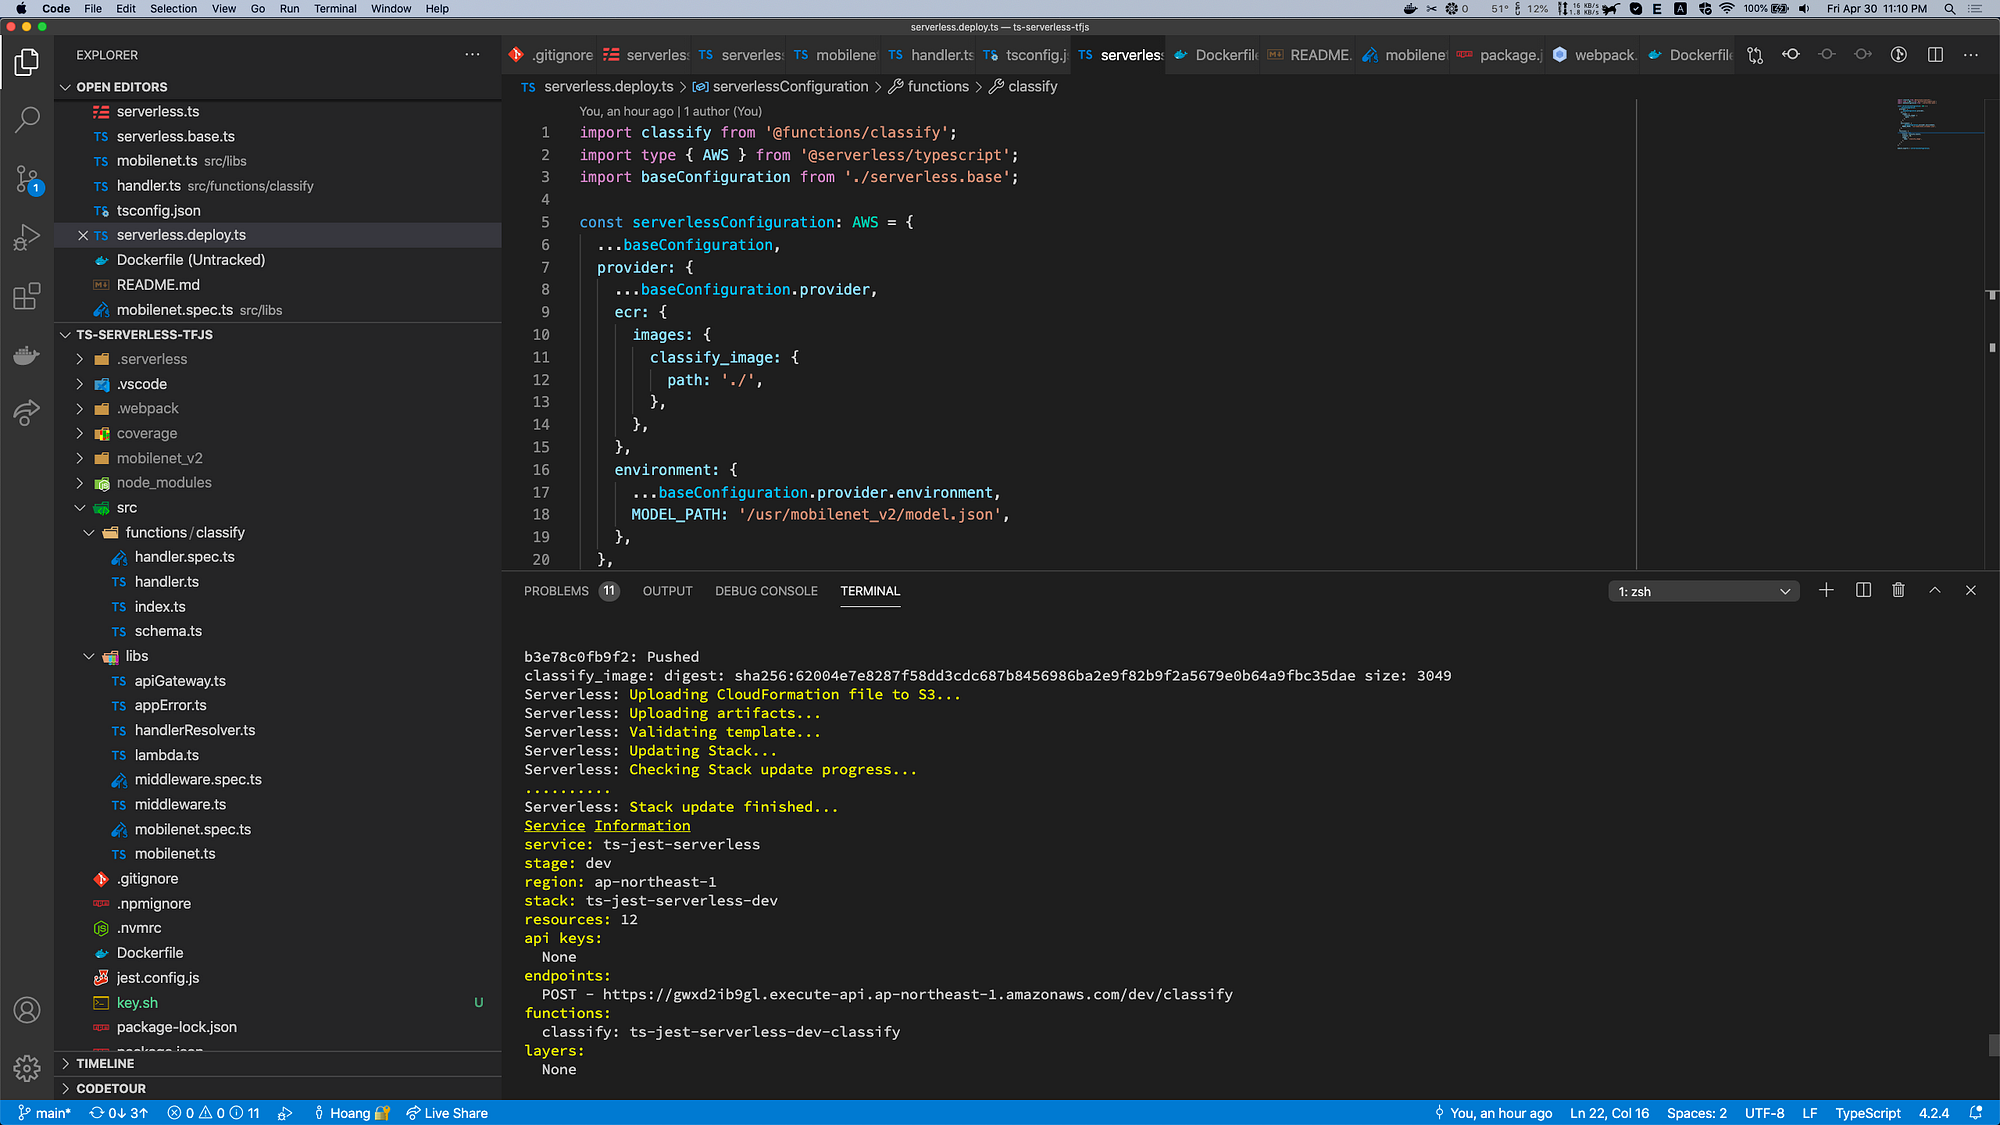Switch to the PROBLEMS panel tab
2000x1125 pixels.
click(x=556, y=591)
